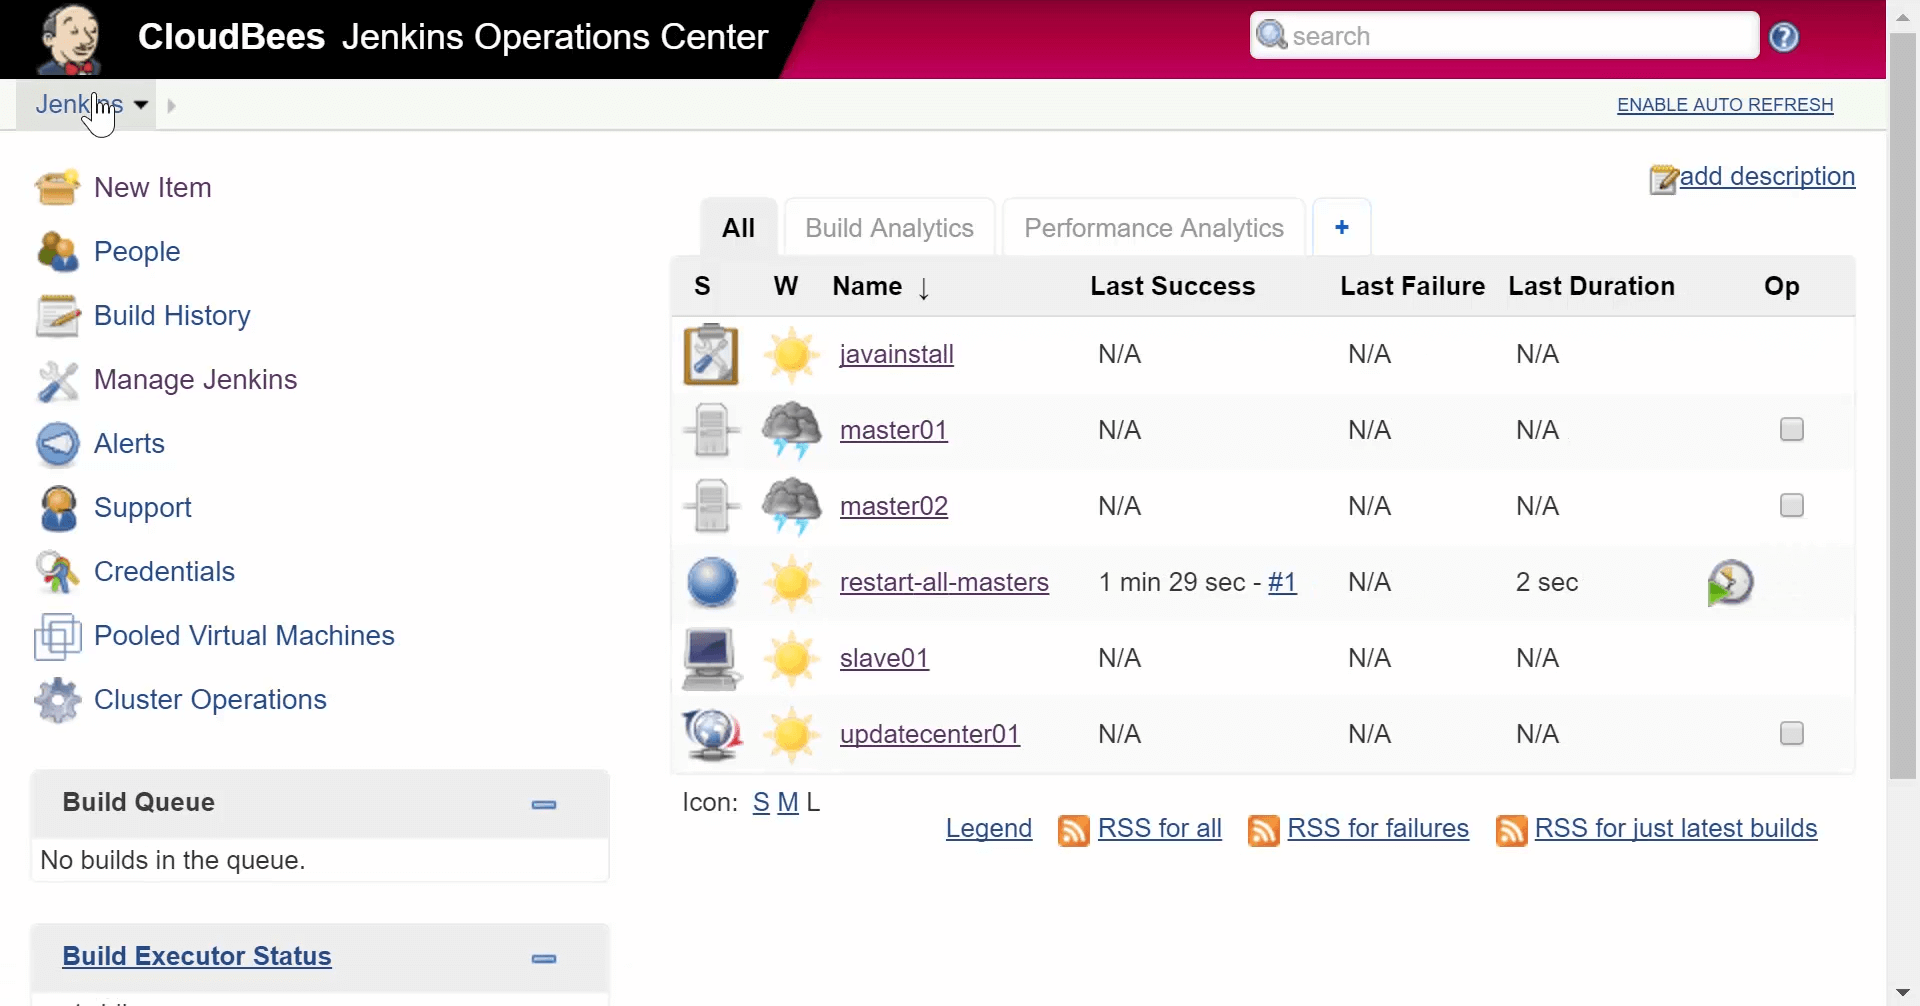
Task: Tick the master01 row checkbox
Action: 1792,429
